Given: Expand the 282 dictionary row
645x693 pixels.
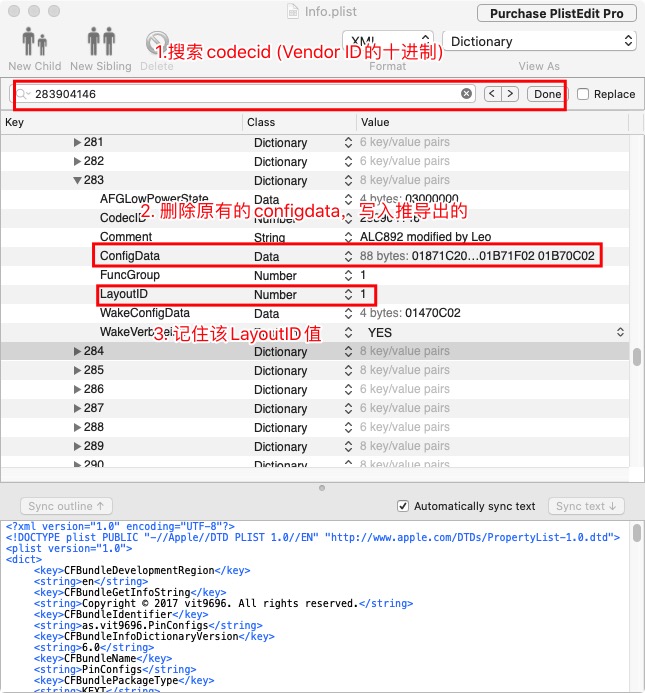Looking at the screenshot, I should (77, 161).
